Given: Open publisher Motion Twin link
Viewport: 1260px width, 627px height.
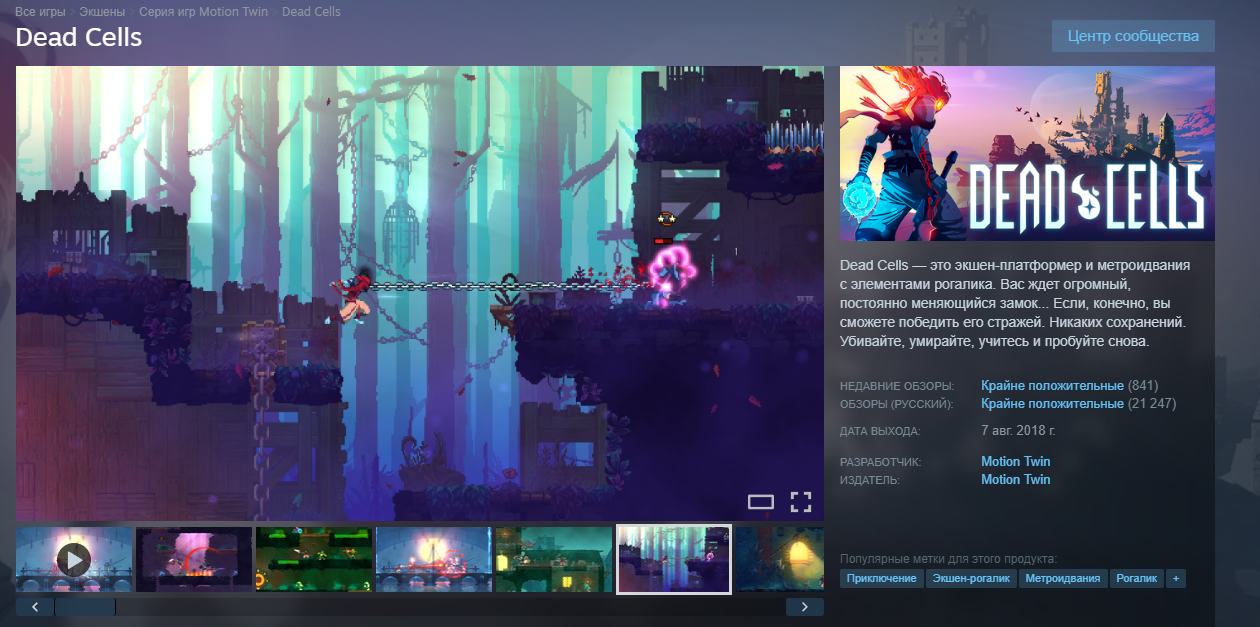Looking at the screenshot, I should (x=1016, y=480).
